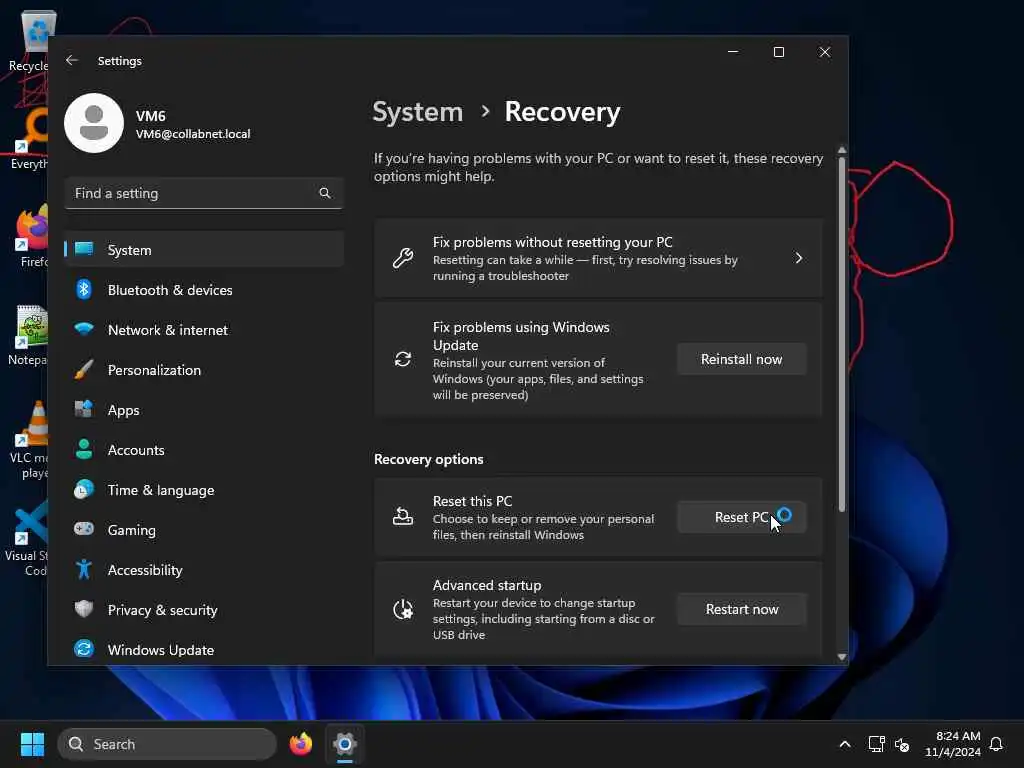The image size is (1024, 768).
Task: Open the Accessibility figure icon
Action: [84, 569]
